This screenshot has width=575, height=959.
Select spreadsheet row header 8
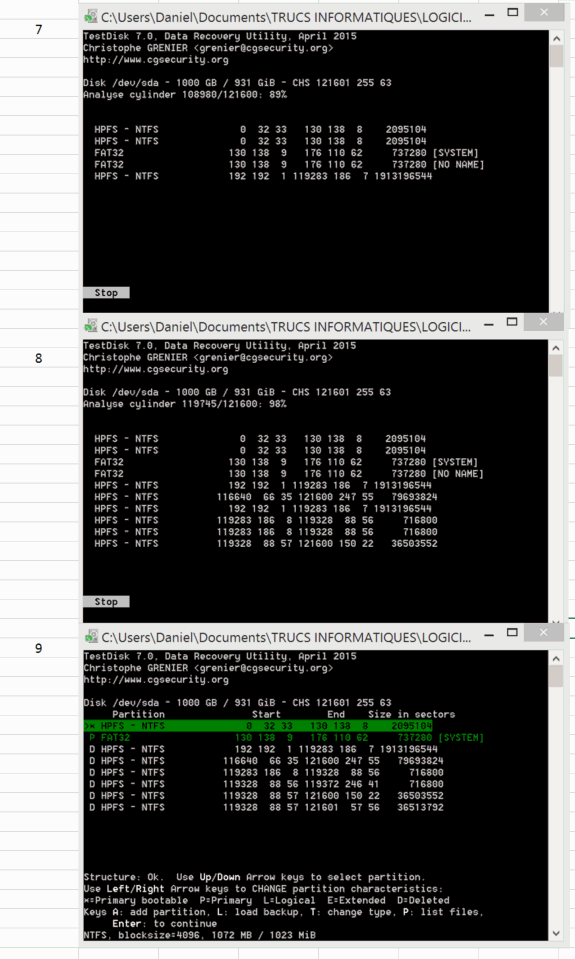pos(39,358)
